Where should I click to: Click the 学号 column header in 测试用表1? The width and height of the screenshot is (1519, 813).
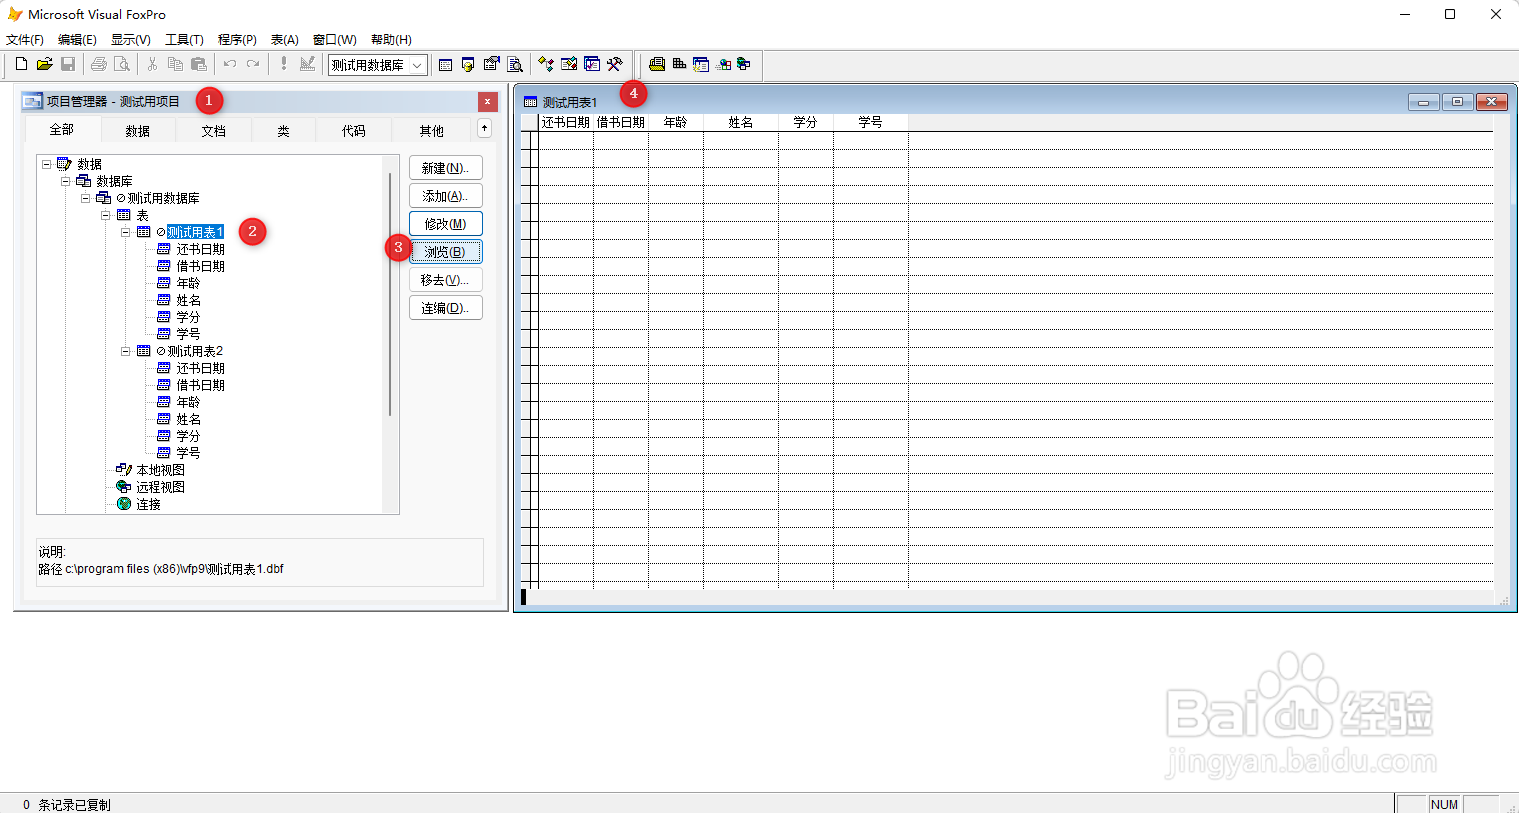coord(868,121)
